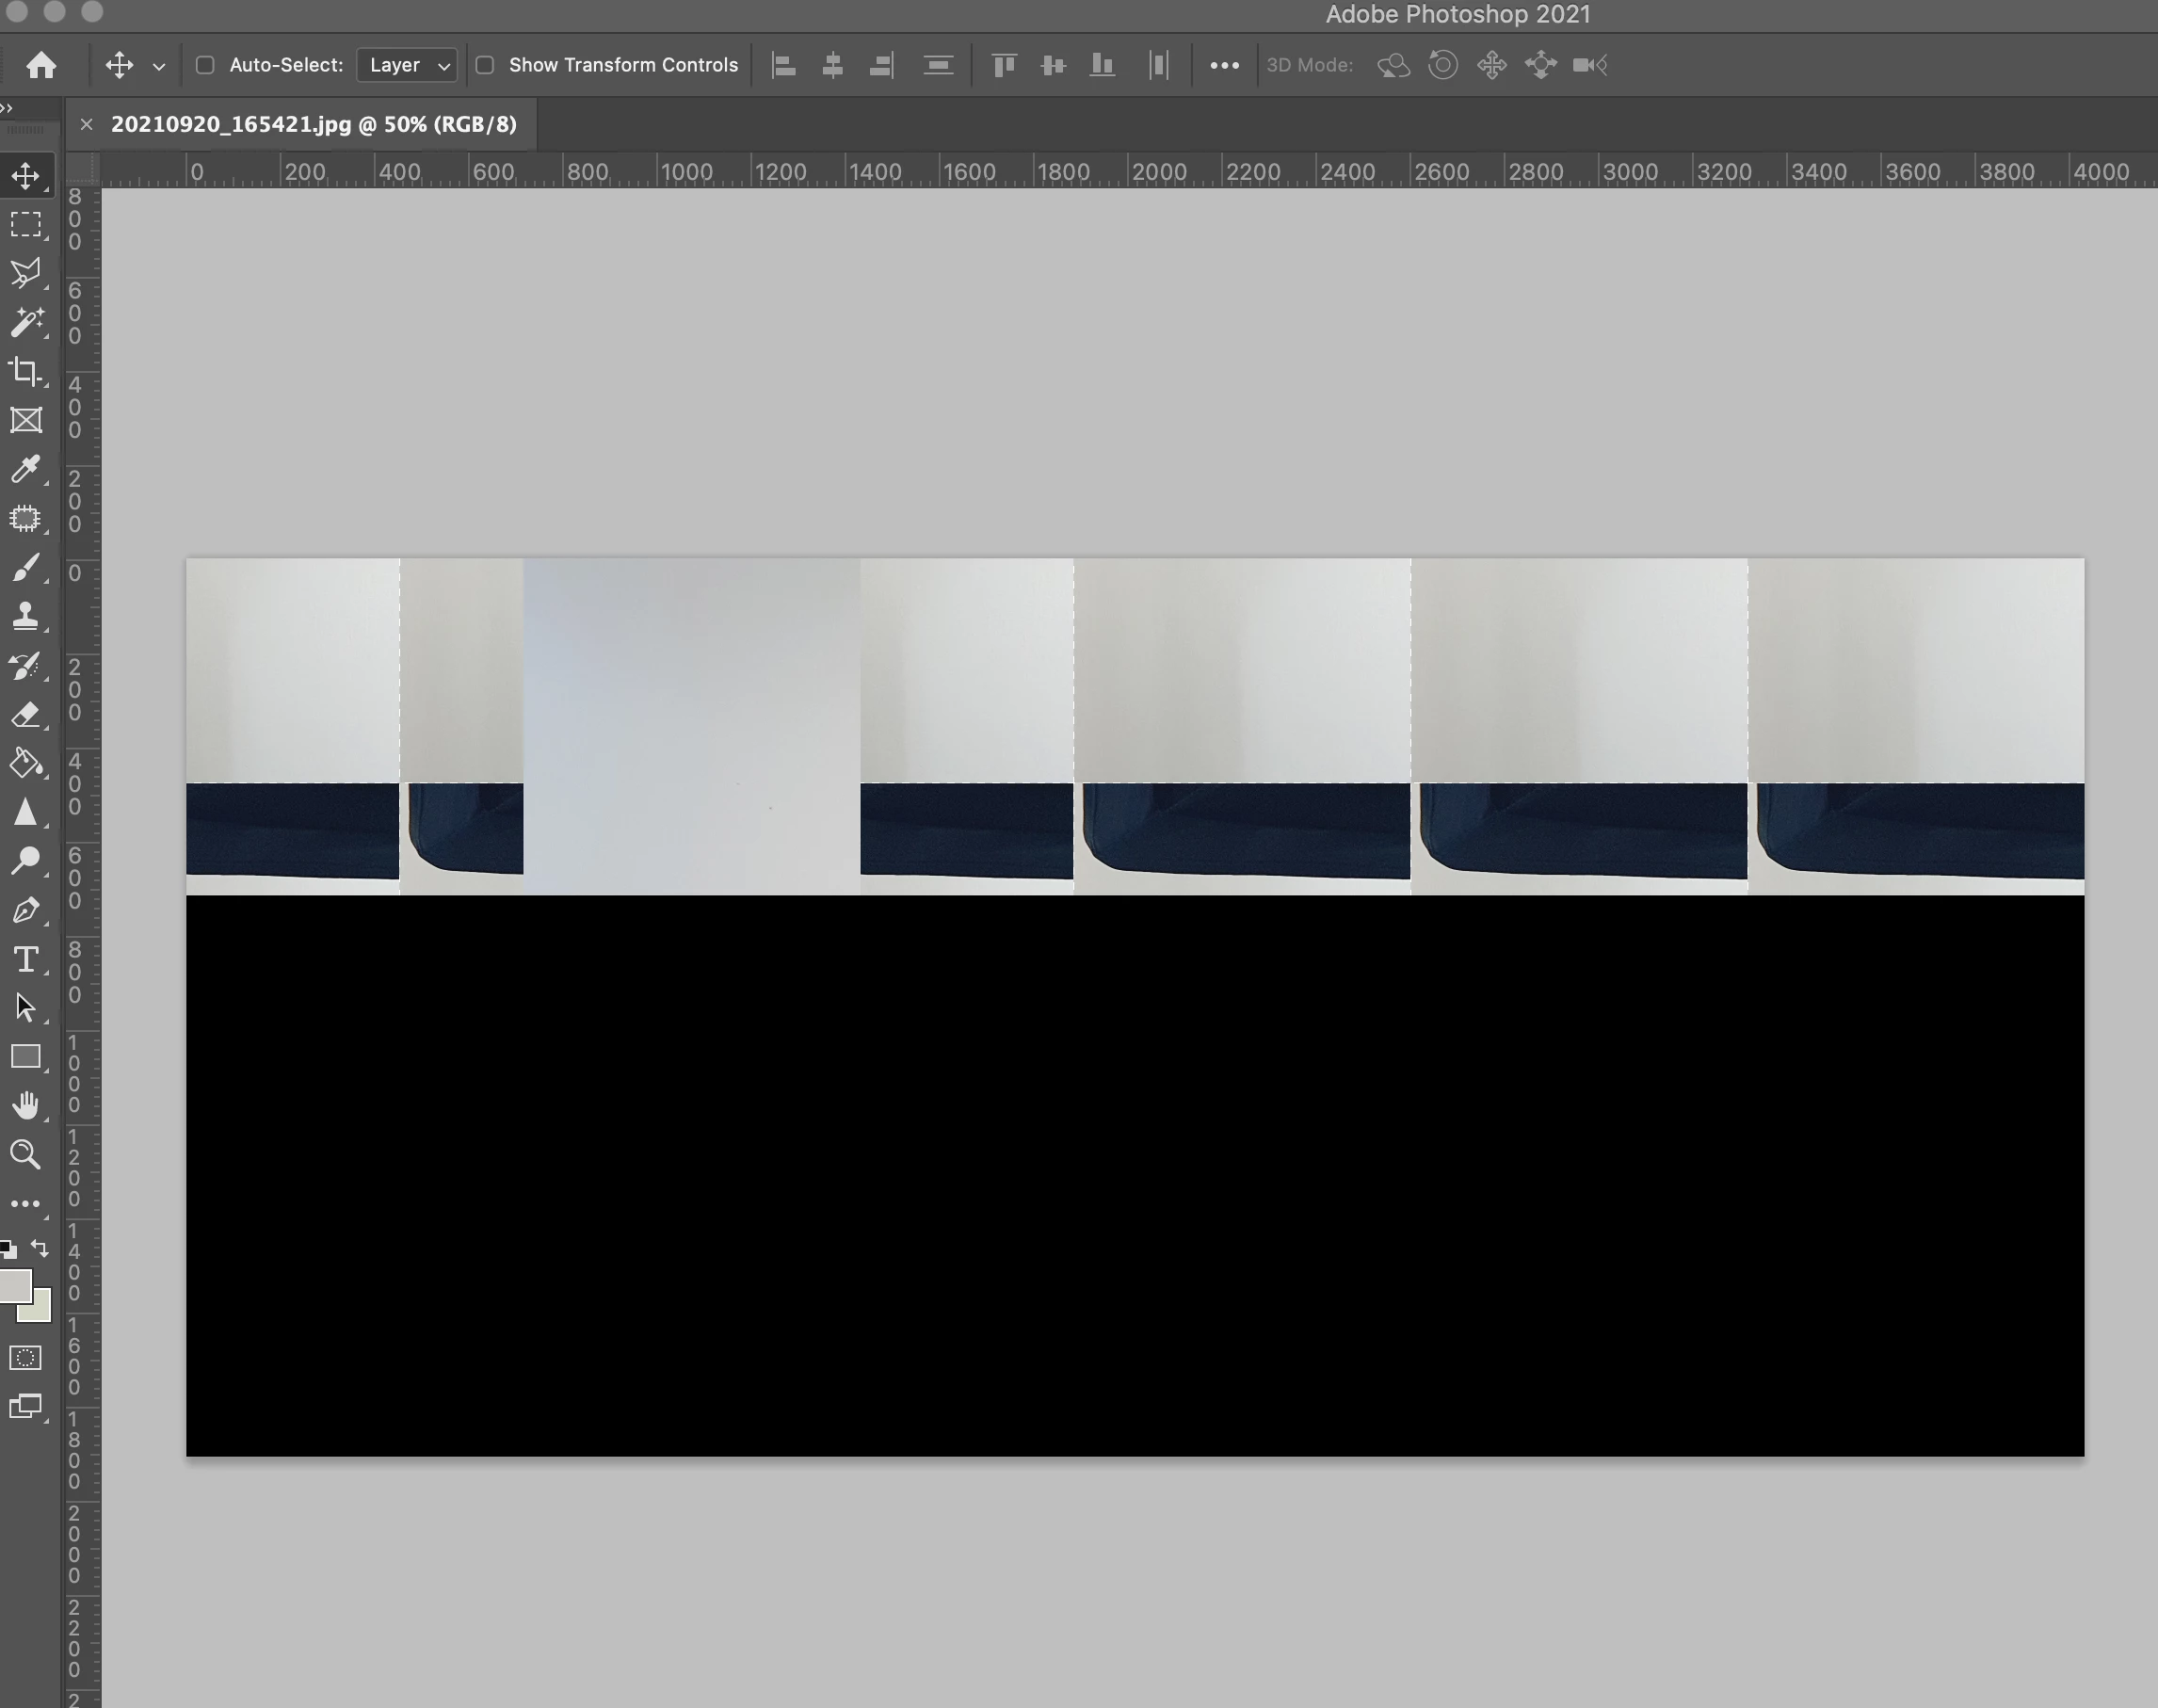Select the Hand tool
The width and height of the screenshot is (2158, 1708).
(x=26, y=1105)
